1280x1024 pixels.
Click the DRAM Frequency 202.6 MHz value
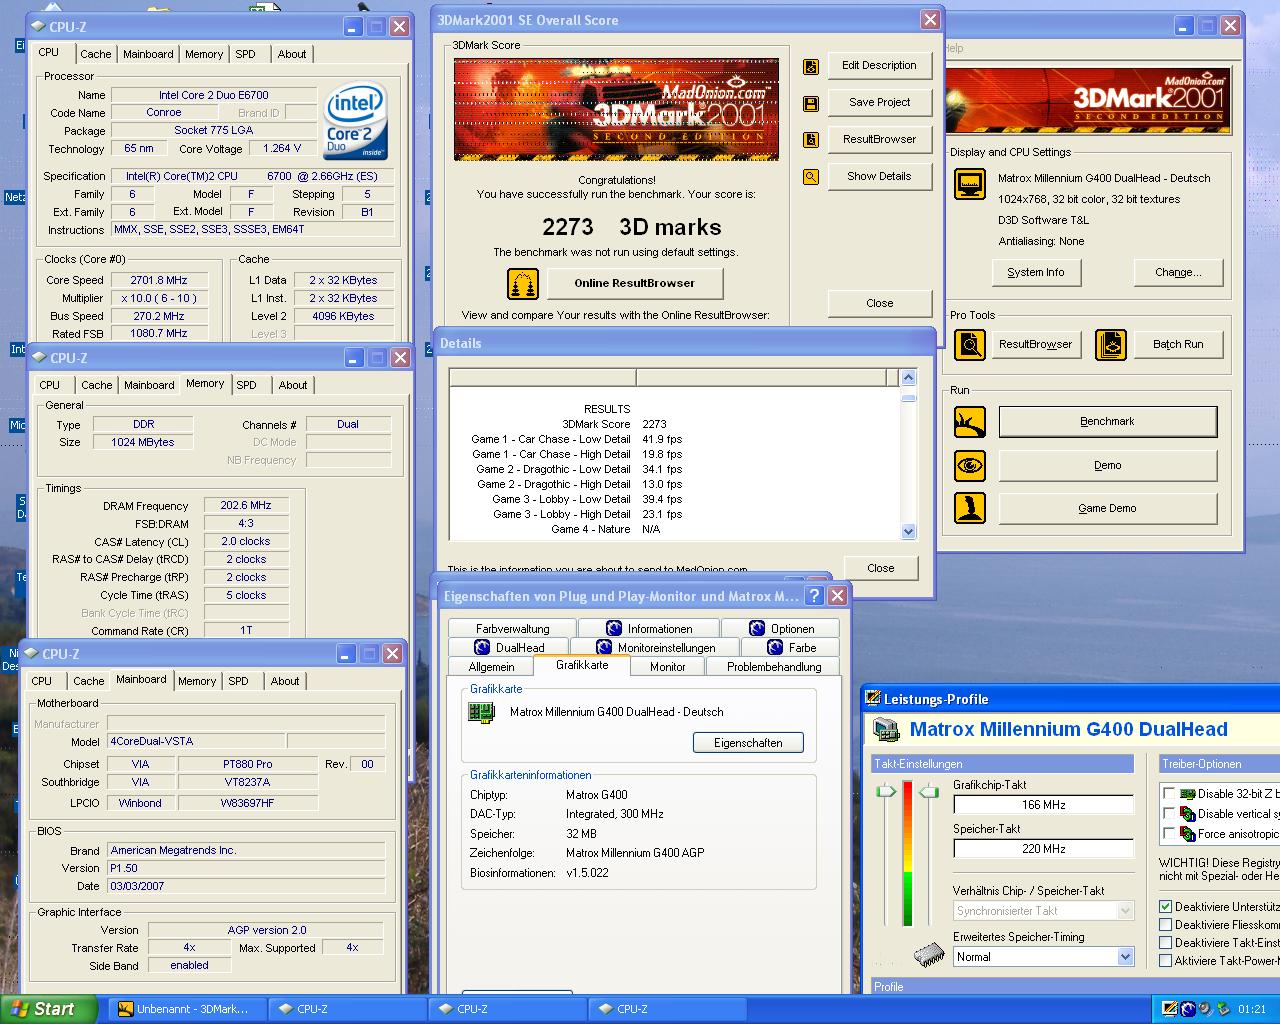(246, 505)
